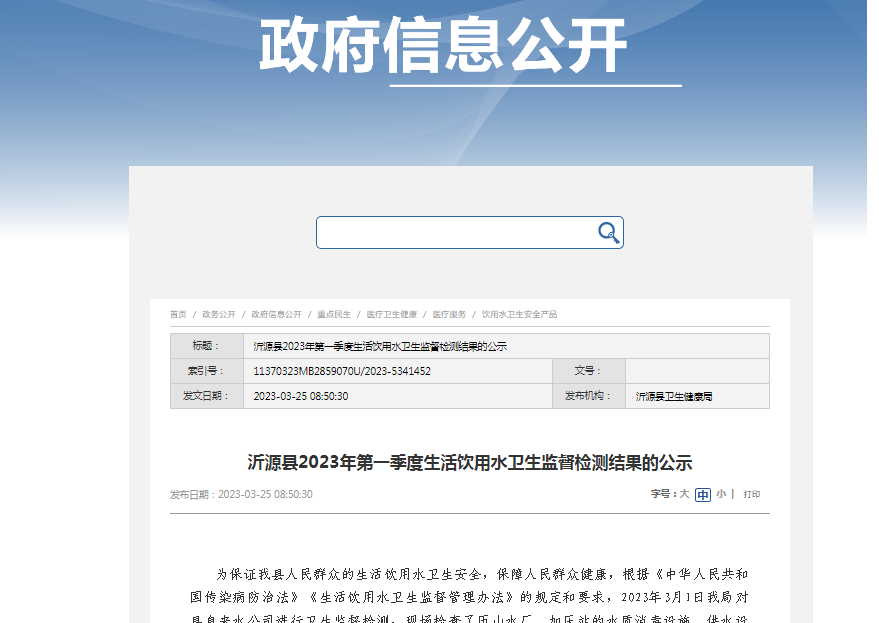The width and height of the screenshot is (879, 623).
Task: Click the 政府信息公开 header banner title
Action: [443, 44]
